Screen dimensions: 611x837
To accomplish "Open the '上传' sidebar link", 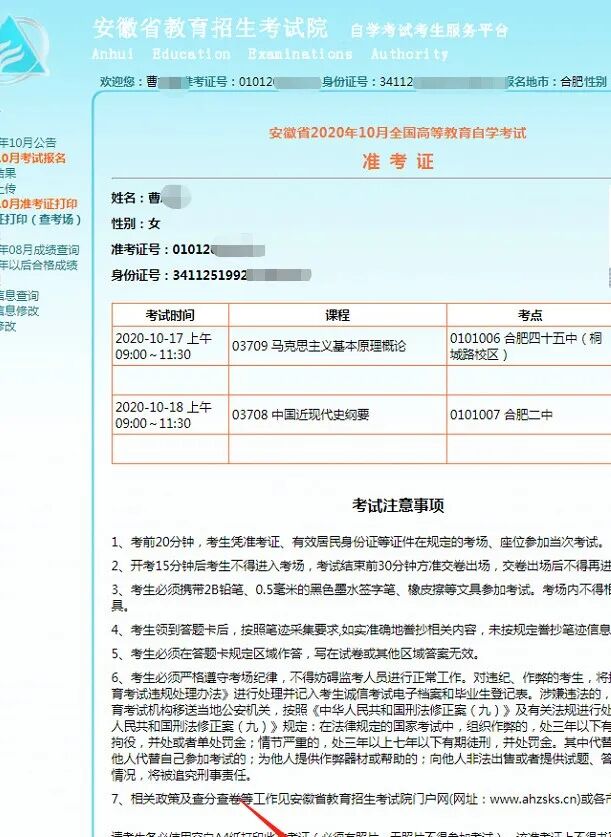I will coord(8,188).
